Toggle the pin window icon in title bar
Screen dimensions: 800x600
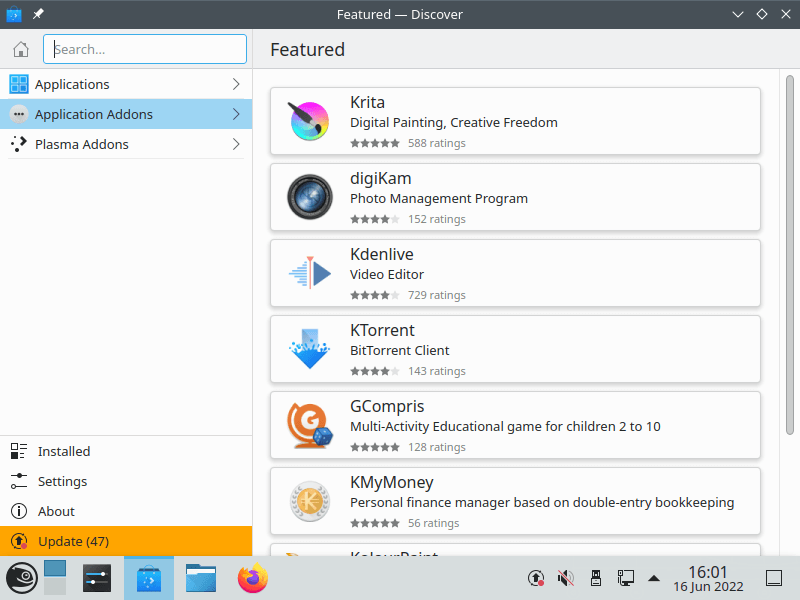pos(38,14)
